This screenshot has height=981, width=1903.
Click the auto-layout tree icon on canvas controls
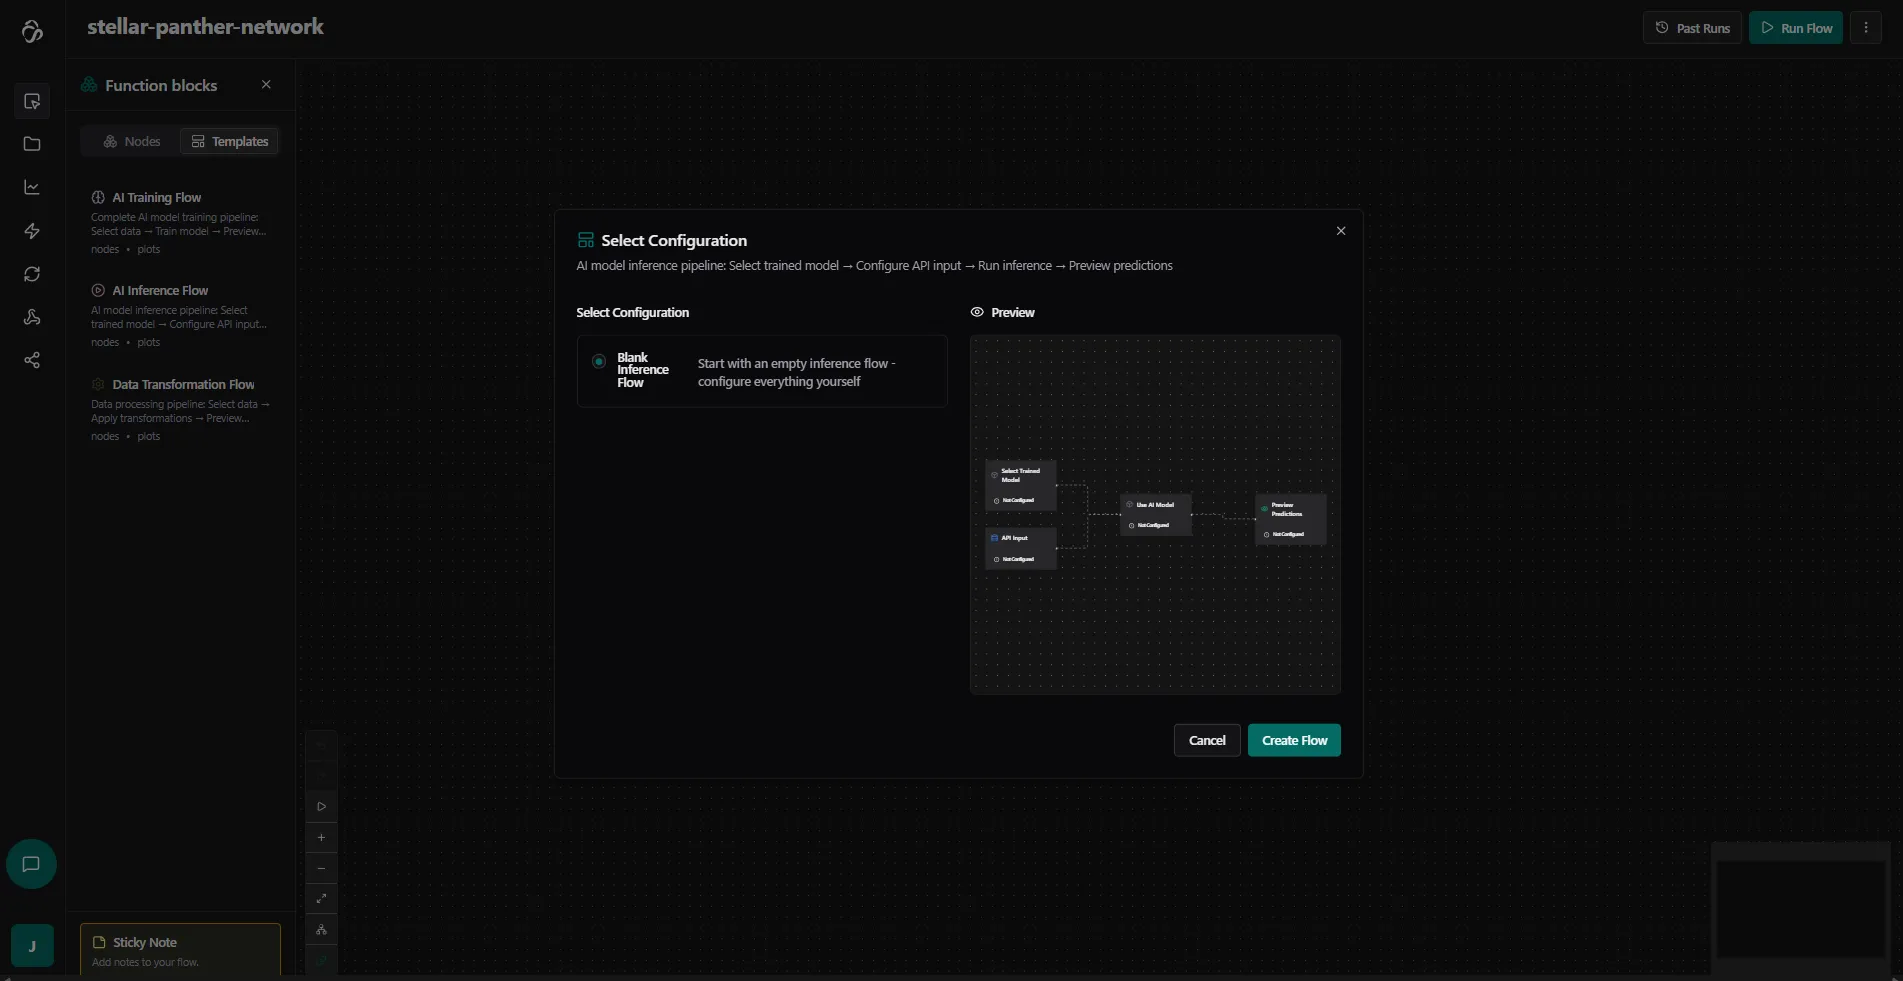[321, 930]
